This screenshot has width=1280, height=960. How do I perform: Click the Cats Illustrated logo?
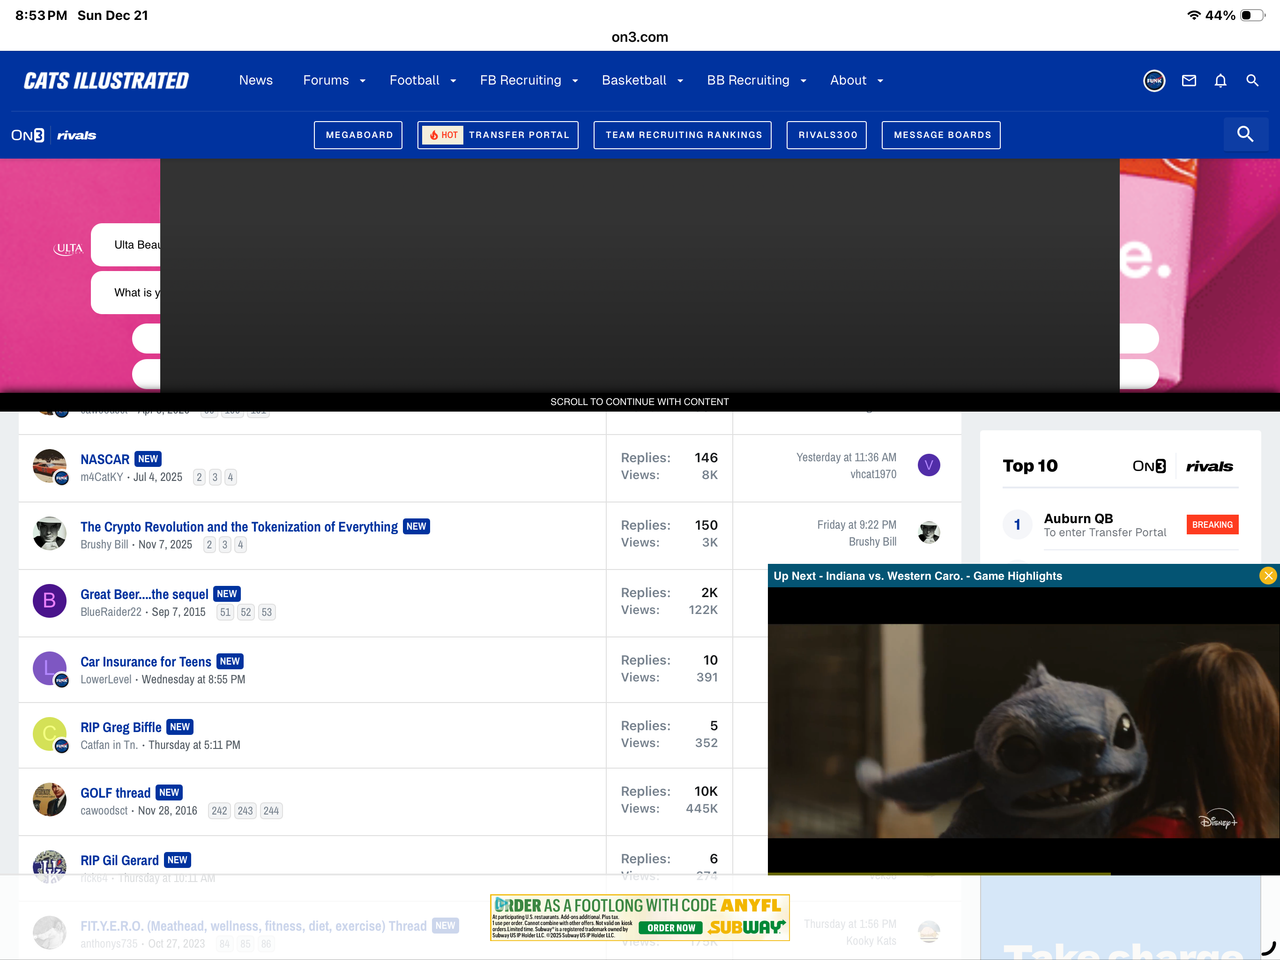tap(106, 81)
